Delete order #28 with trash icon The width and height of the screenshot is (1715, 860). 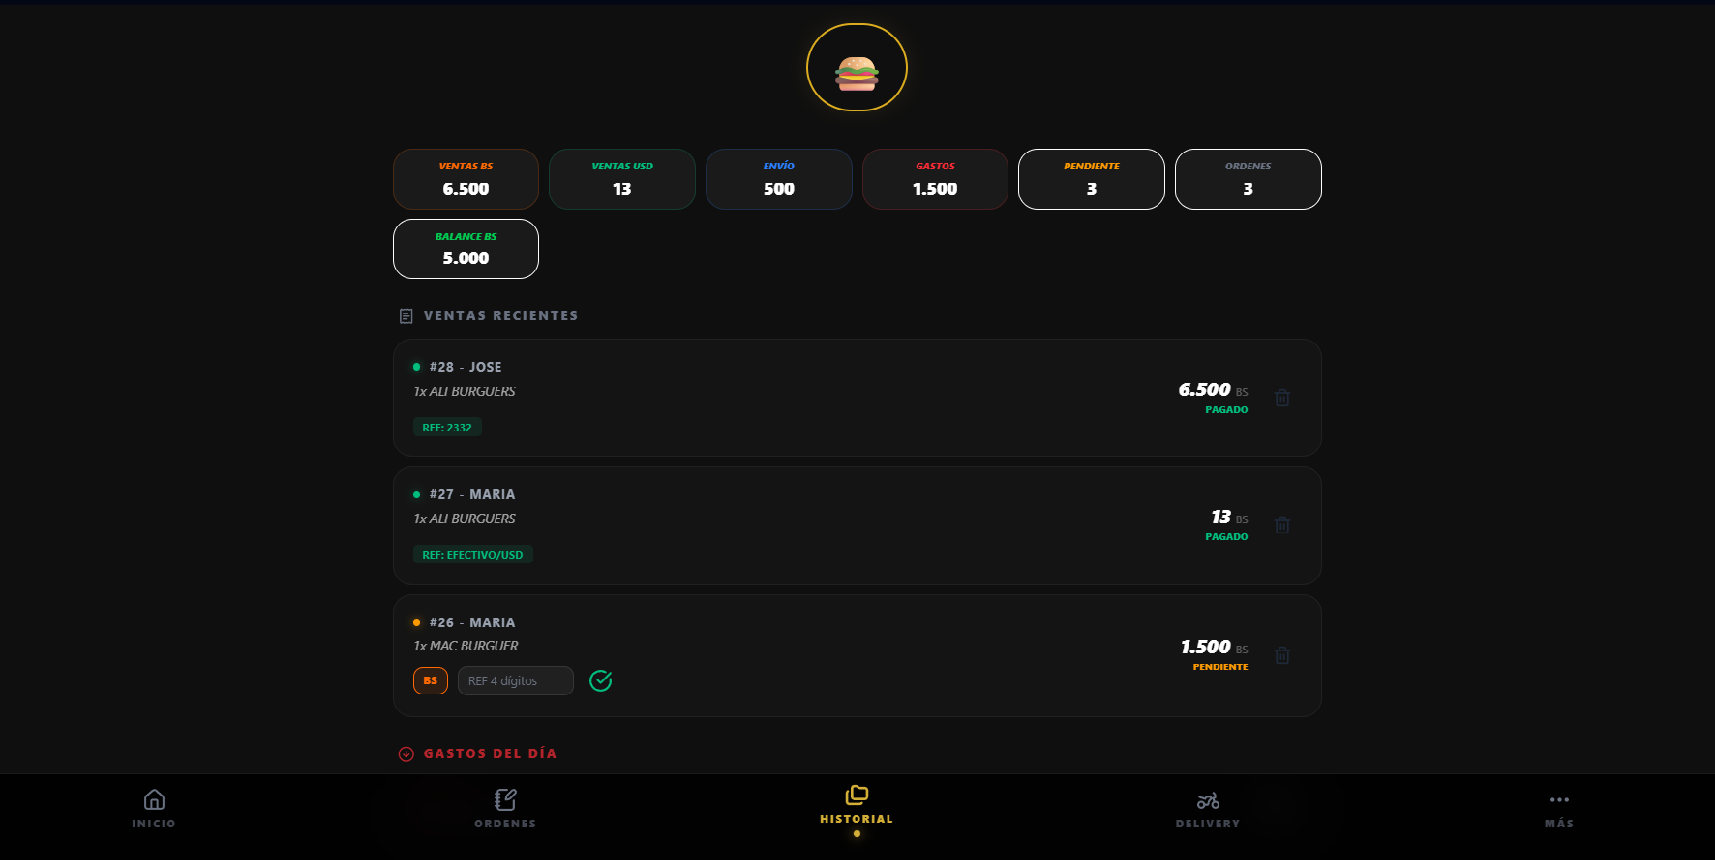1282,397
